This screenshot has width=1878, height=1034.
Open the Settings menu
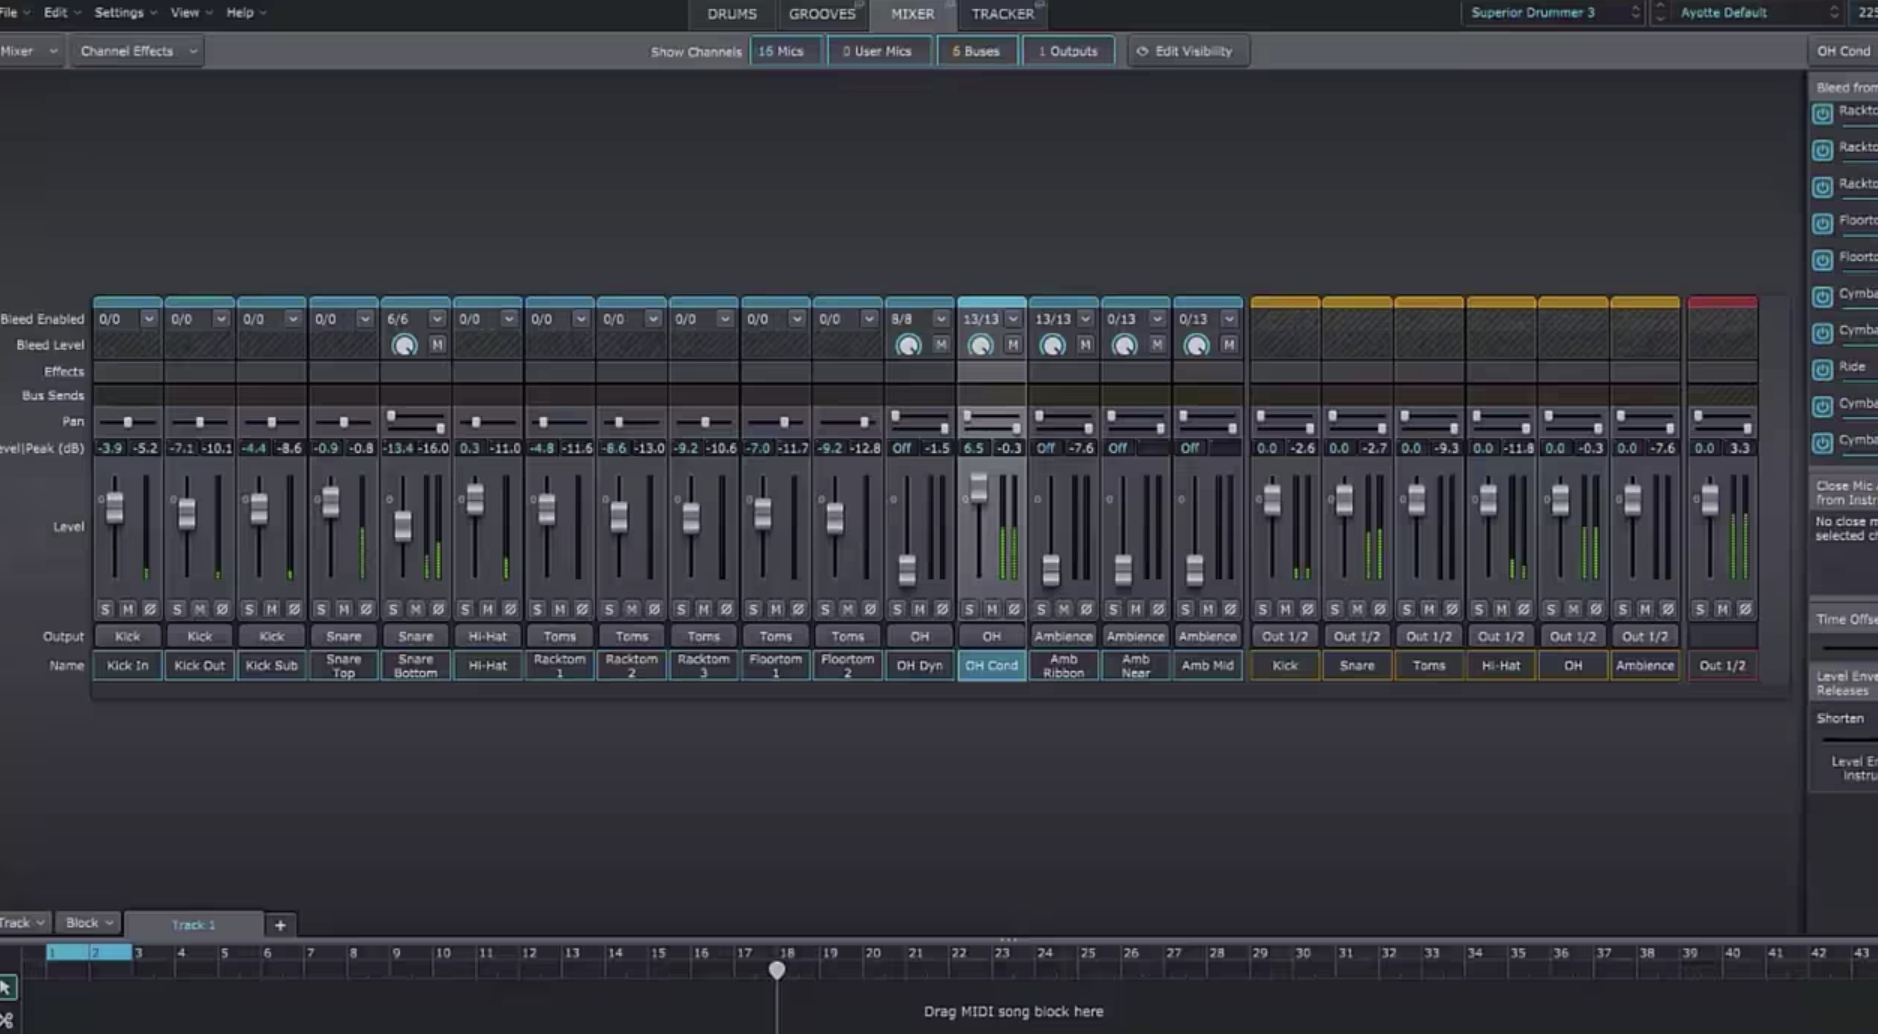click(x=120, y=12)
